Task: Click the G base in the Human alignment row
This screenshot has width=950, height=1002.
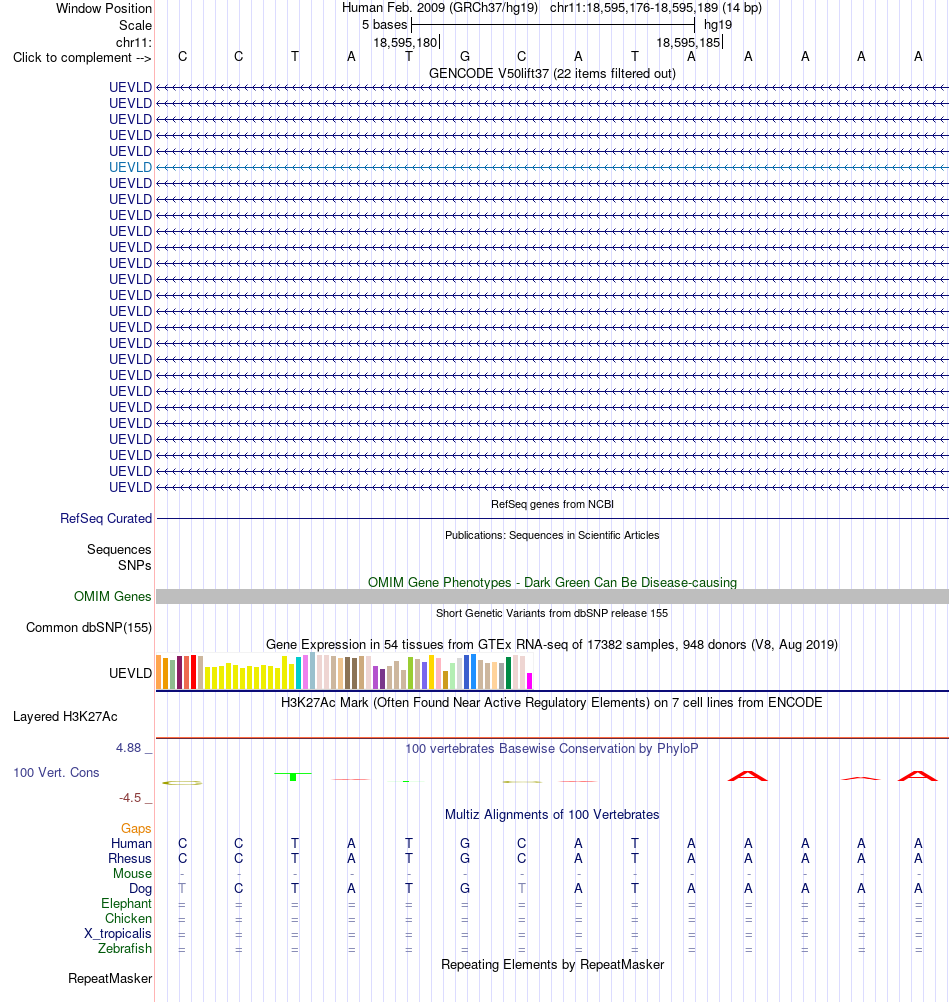Action: point(465,844)
